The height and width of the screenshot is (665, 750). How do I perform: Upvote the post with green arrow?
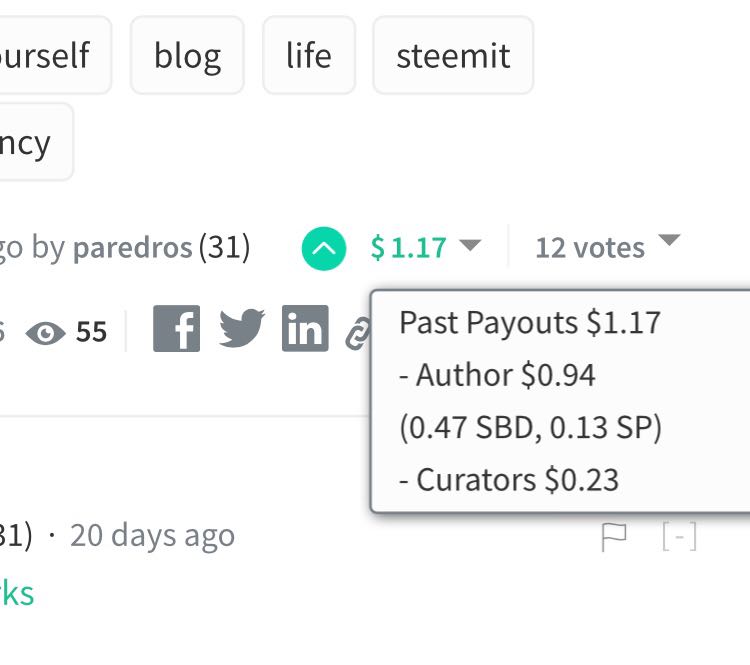[324, 248]
